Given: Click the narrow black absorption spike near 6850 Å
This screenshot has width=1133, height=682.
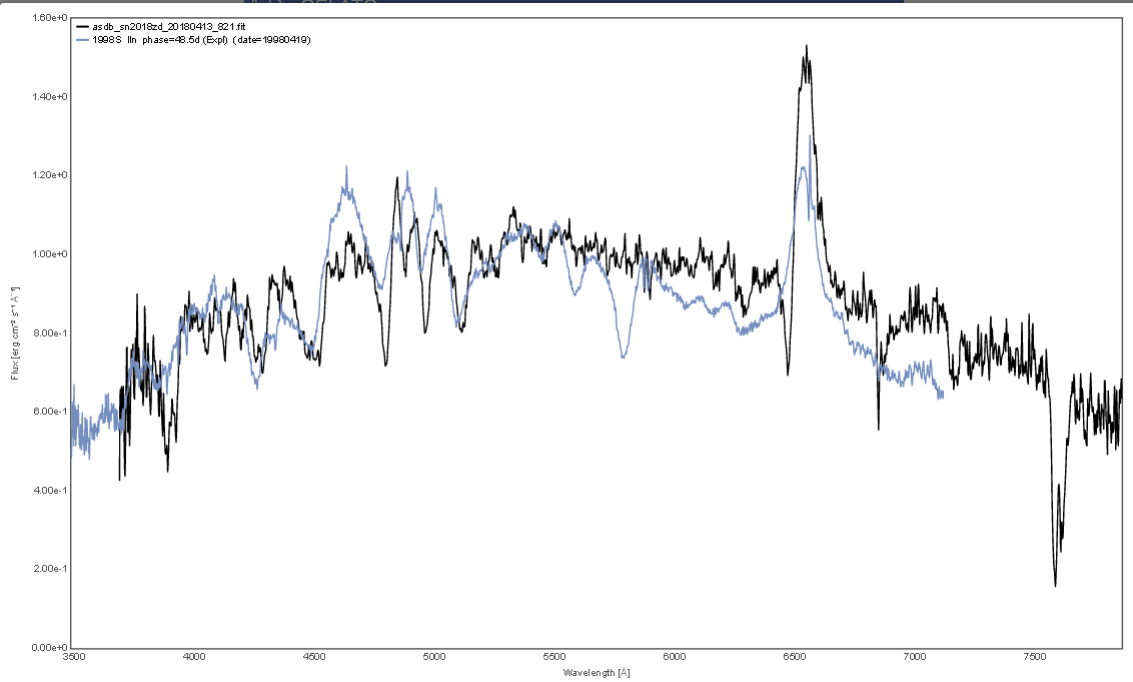Looking at the screenshot, I should tap(878, 428).
